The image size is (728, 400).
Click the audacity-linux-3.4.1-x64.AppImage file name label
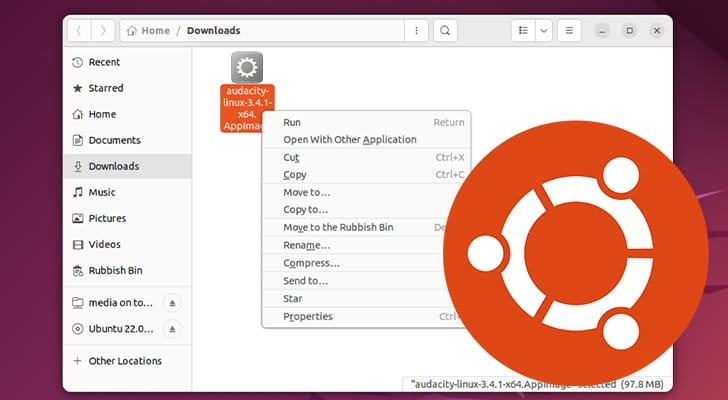[247, 108]
